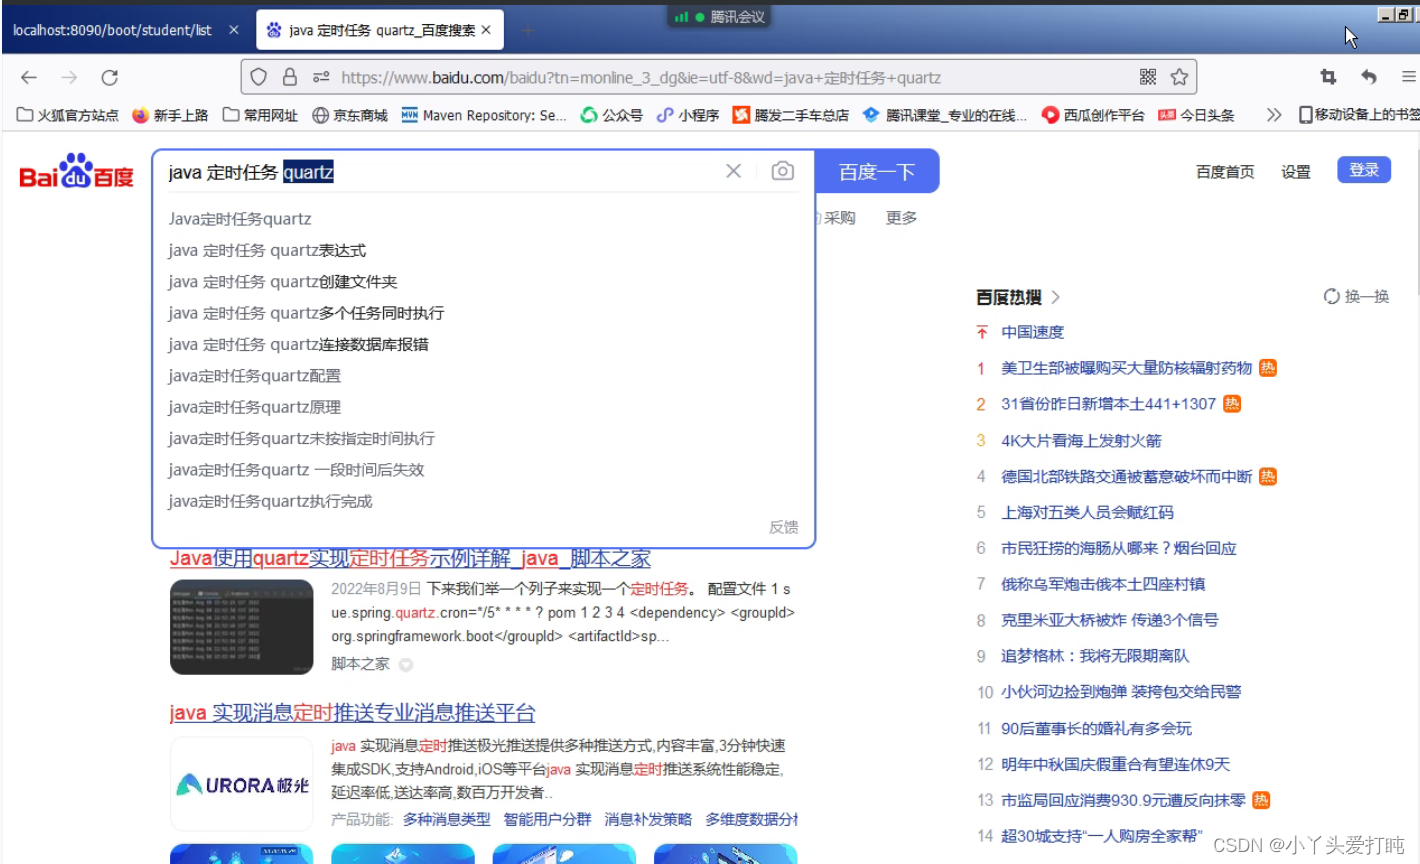Select suggestion quartz多个任务同时执行
This screenshot has width=1420, height=864.
click(x=306, y=313)
